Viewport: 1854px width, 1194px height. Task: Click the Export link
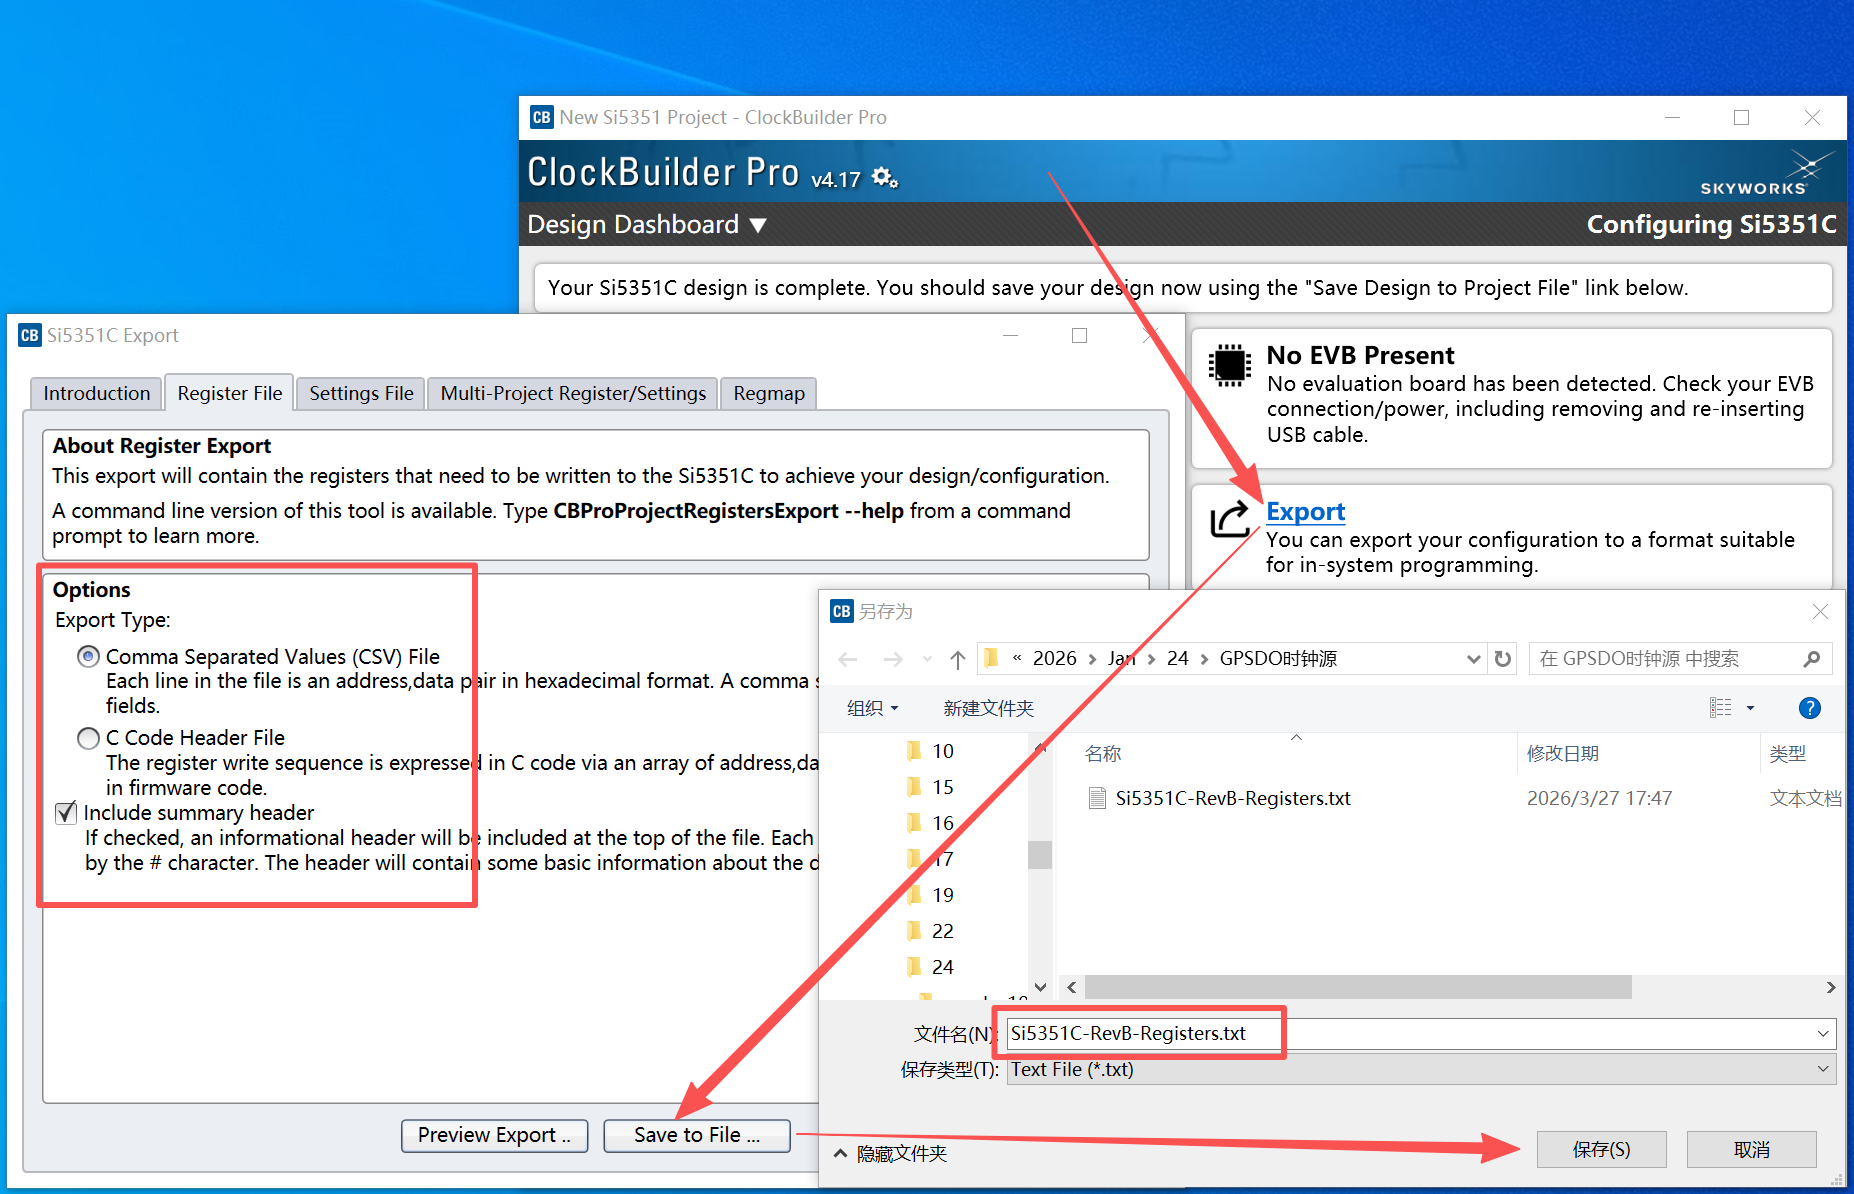pyautogui.click(x=1305, y=512)
